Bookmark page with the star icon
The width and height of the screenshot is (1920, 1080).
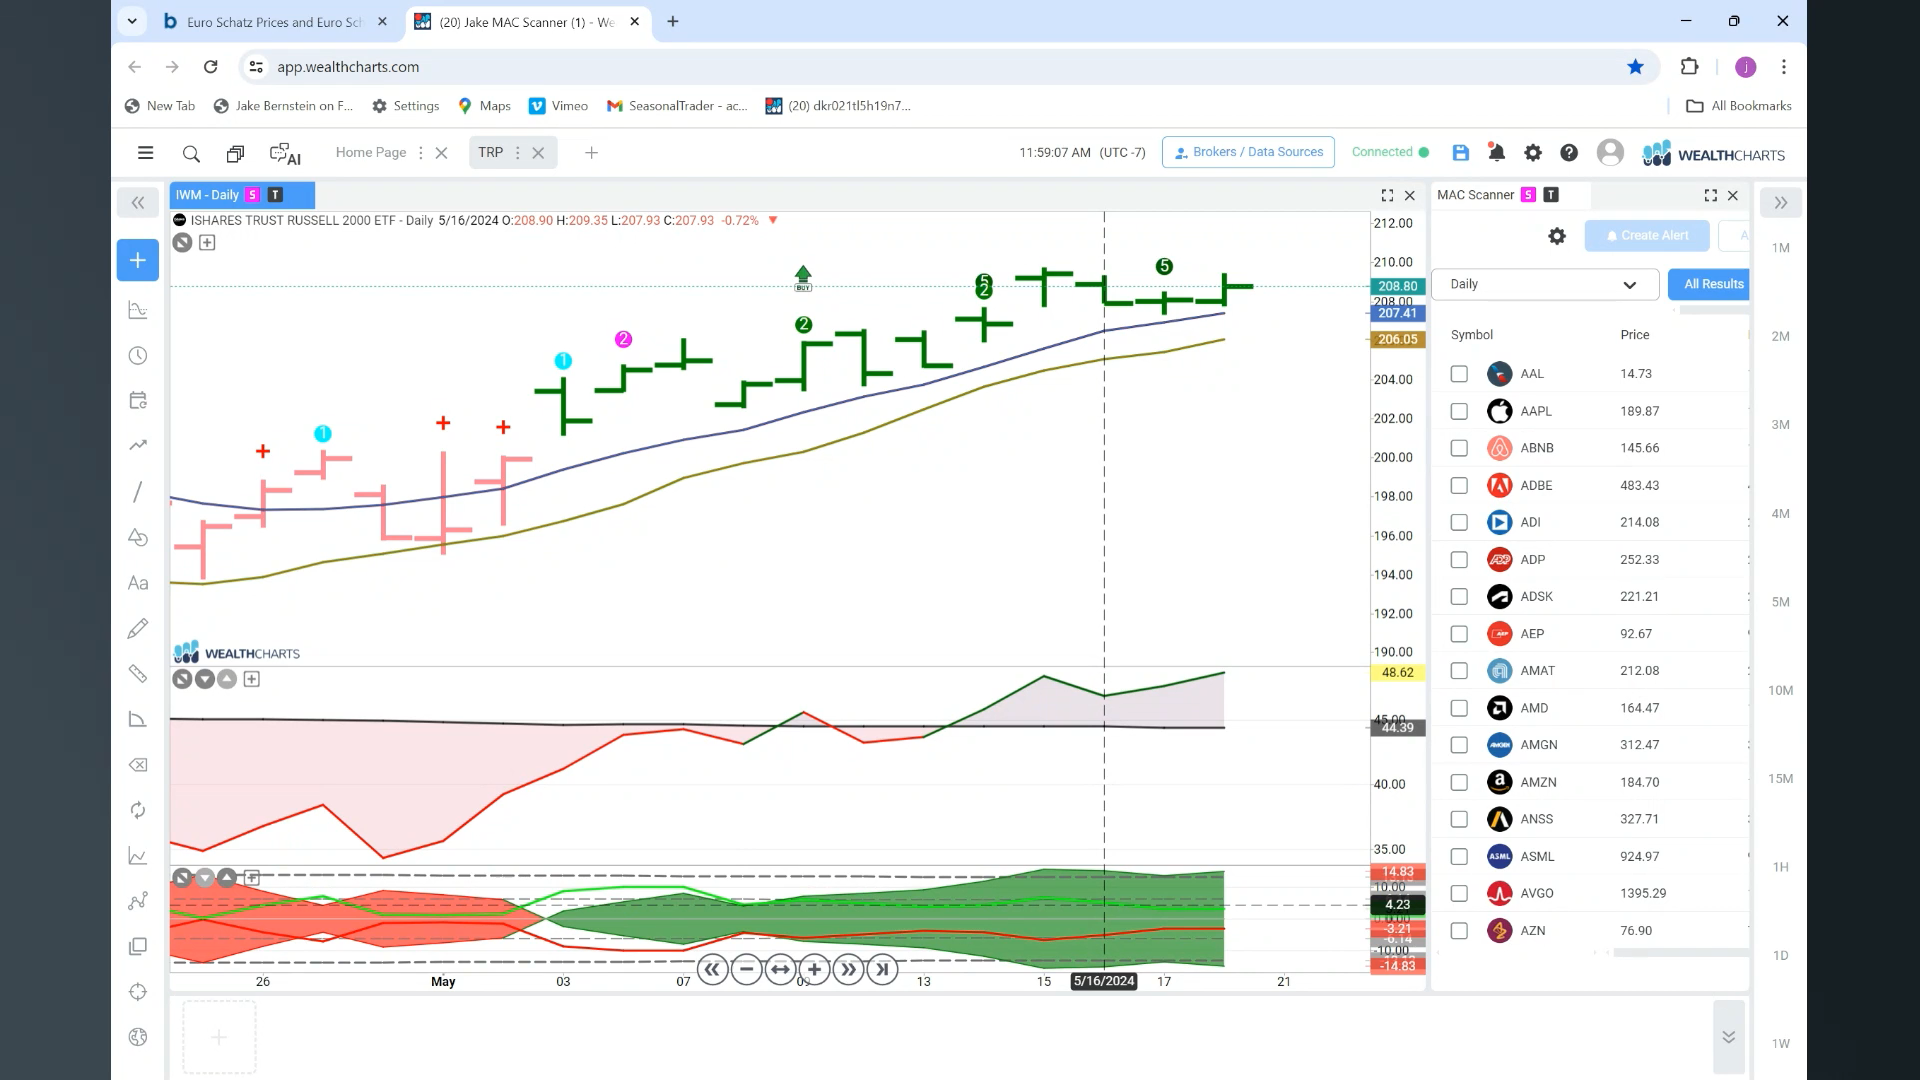[1635, 67]
